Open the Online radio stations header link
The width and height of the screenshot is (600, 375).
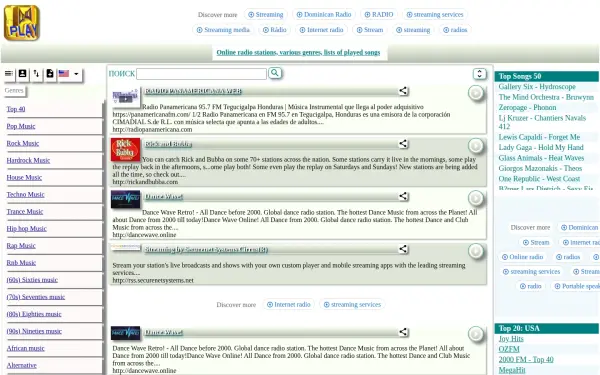(298, 52)
